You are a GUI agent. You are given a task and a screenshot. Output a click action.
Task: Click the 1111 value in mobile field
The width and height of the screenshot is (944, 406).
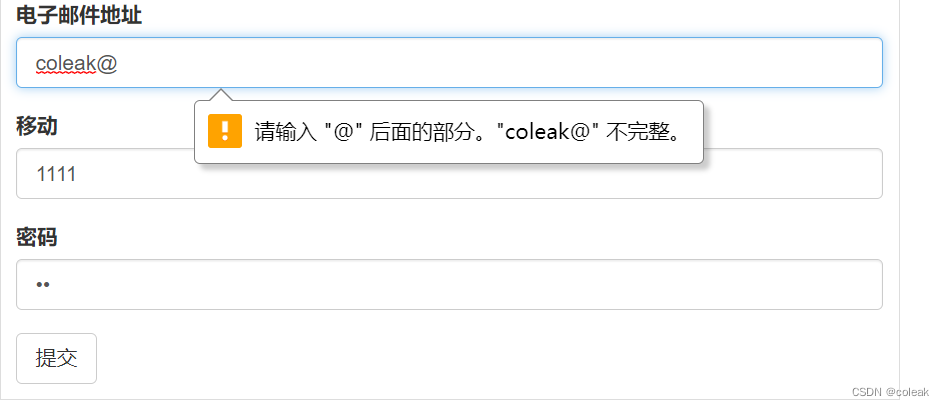[57, 174]
